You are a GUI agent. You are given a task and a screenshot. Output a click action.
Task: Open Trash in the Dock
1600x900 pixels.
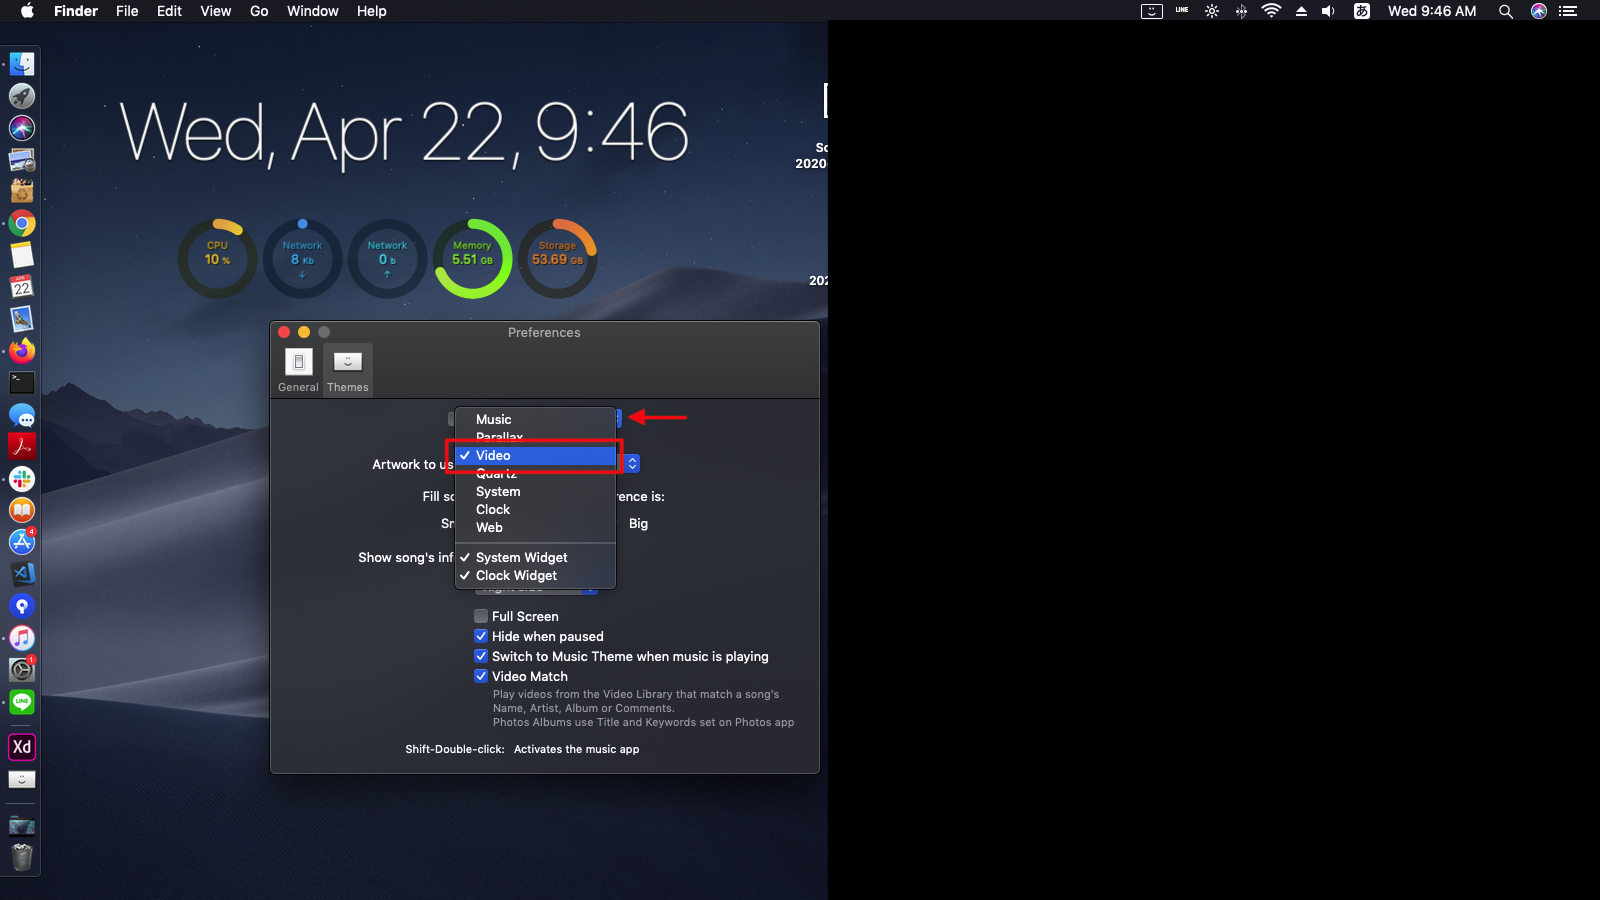22,857
